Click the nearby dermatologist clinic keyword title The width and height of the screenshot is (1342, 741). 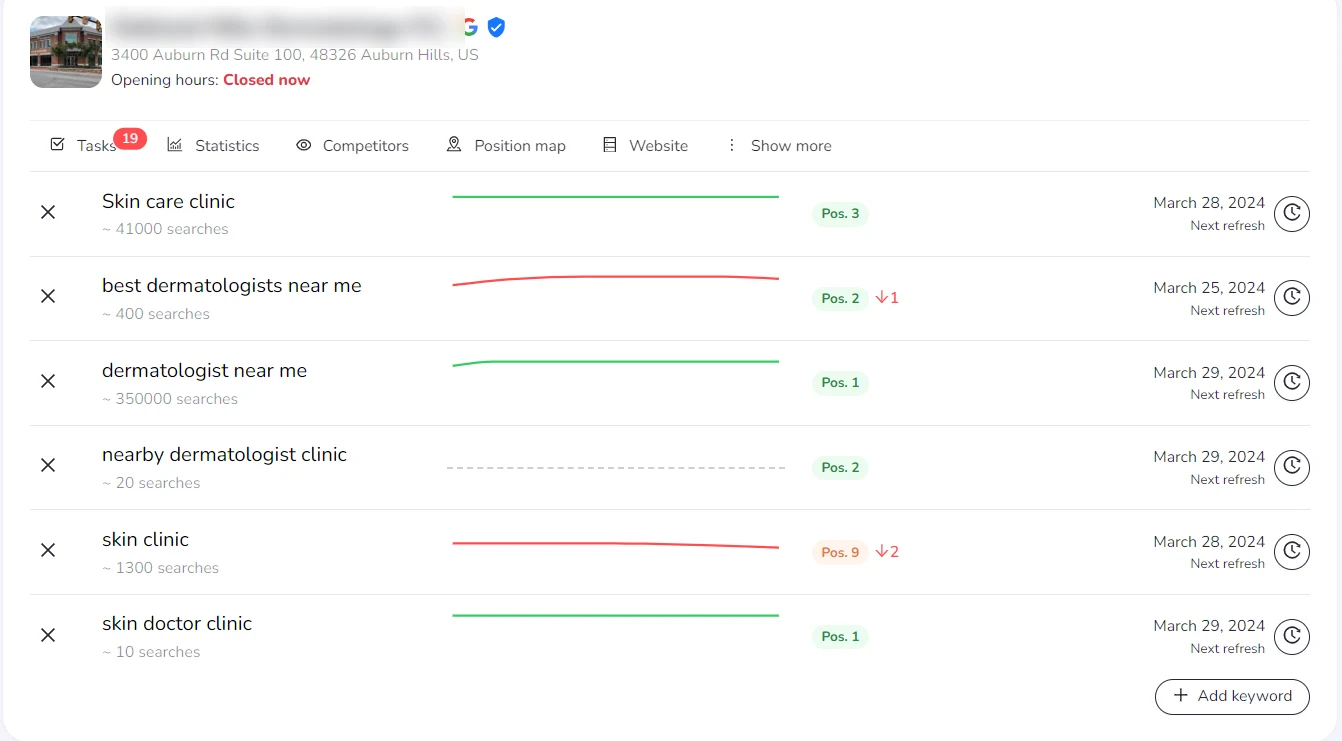(x=224, y=455)
